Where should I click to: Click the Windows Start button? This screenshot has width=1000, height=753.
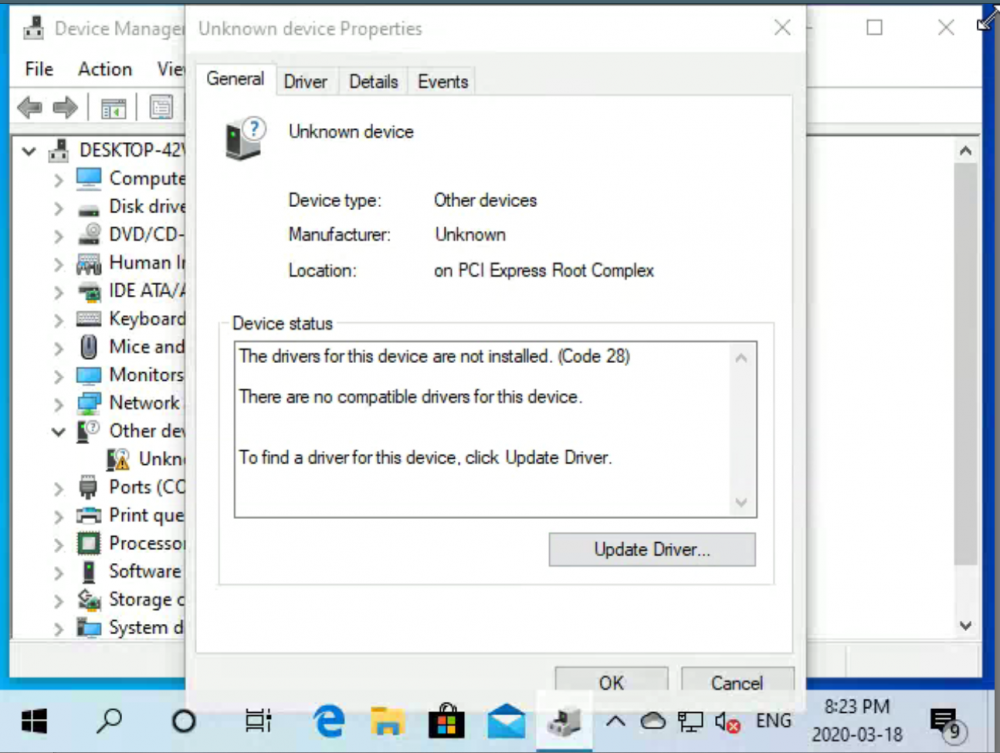34,721
